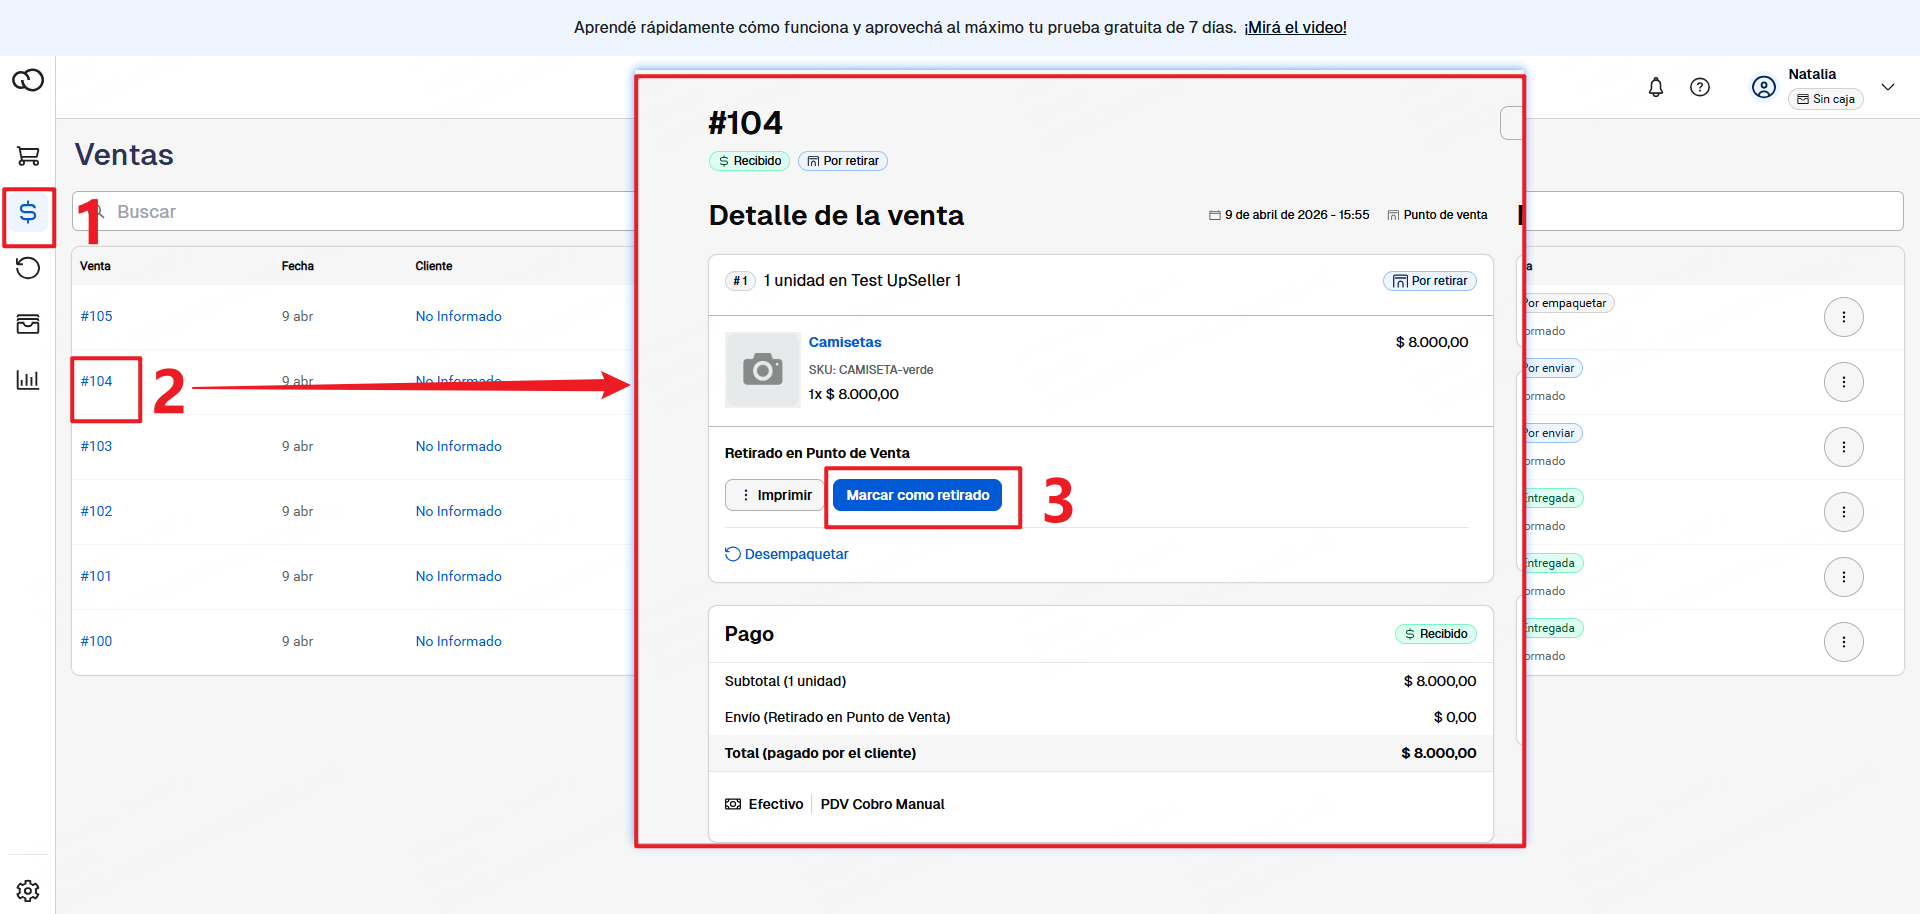This screenshot has height=914, width=1920.
Task: Click the notifications bell icon
Action: [x=1656, y=87]
